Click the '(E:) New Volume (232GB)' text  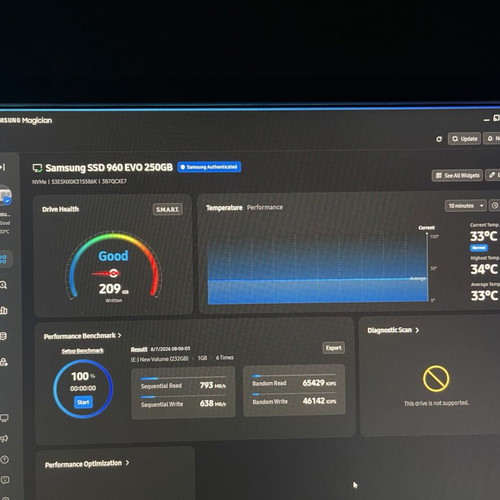pyautogui.click(x=159, y=359)
